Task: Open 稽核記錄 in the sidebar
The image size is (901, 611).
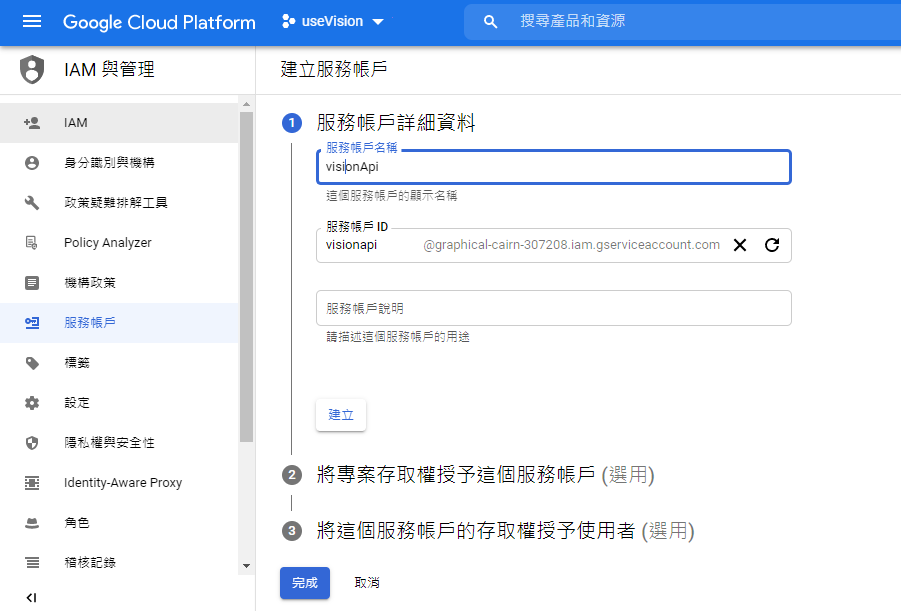Action: pyautogui.click(x=119, y=563)
